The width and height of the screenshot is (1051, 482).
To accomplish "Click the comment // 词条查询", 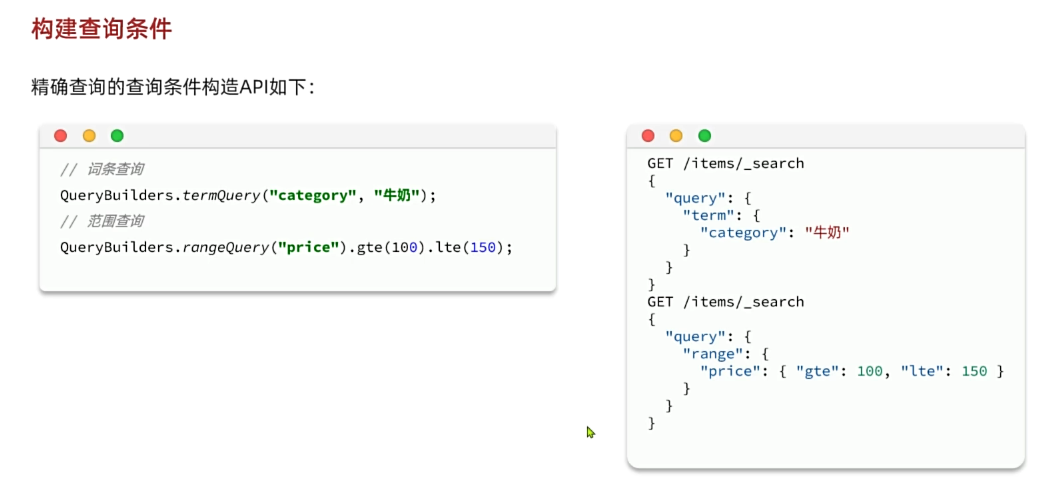I will [101, 169].
